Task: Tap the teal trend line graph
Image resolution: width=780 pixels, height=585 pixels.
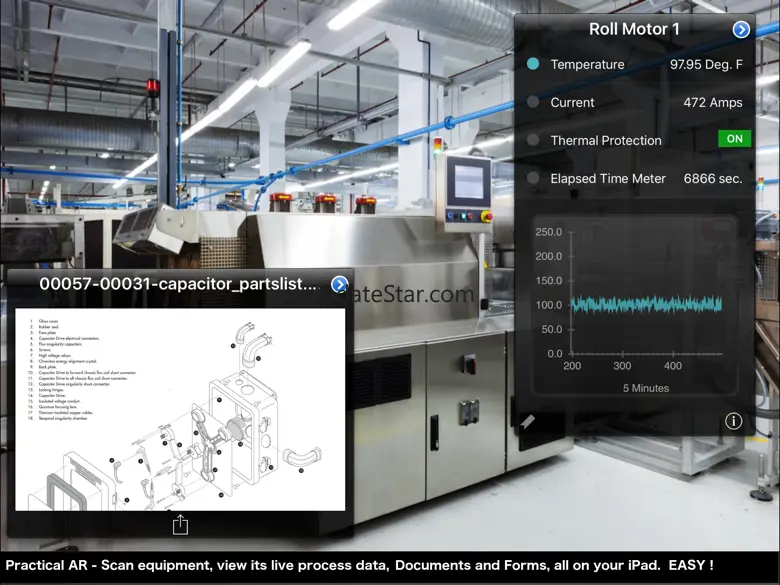Action: point(646,304)
